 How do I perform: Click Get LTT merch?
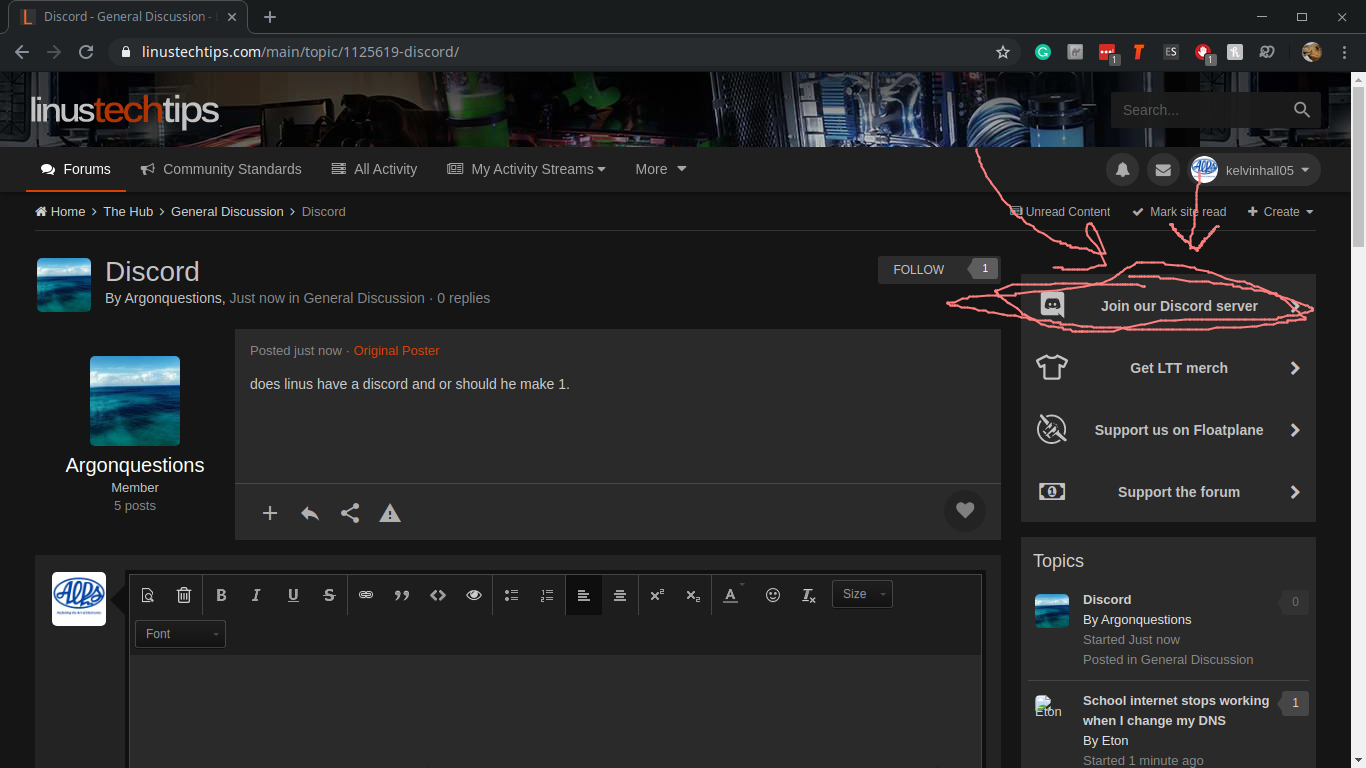pyautogui.click(x=1168, y=368)
